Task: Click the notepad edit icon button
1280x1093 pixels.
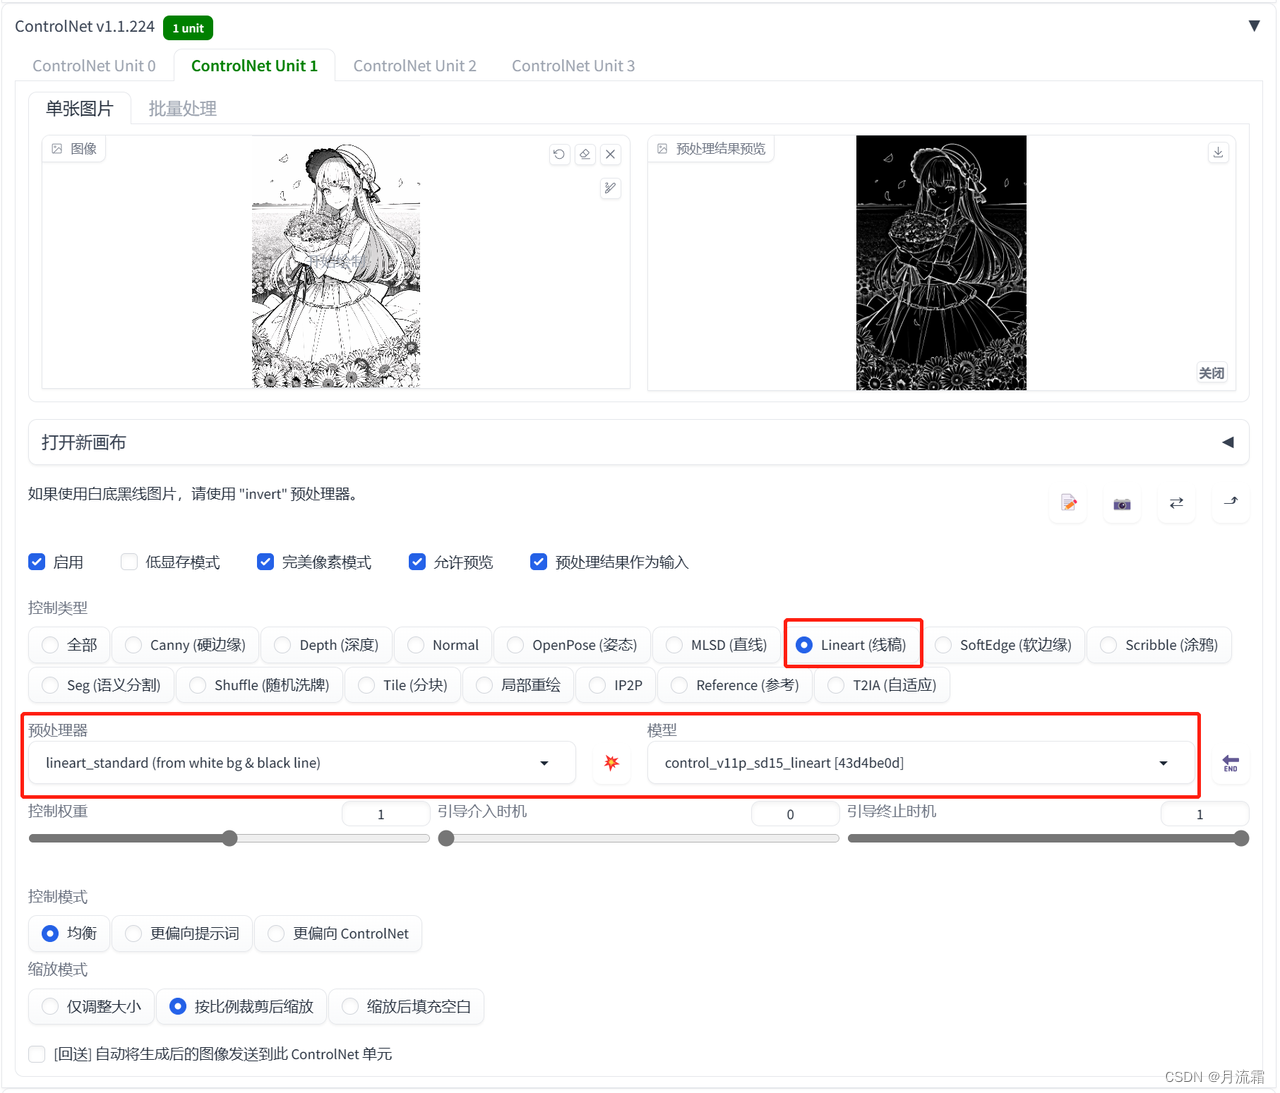Action: coord(1069,503)
